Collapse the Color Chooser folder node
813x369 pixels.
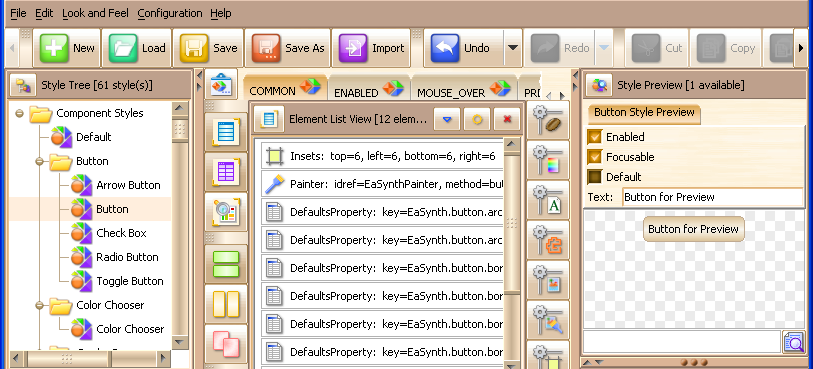pyautogui.click(x=39, y=305)
